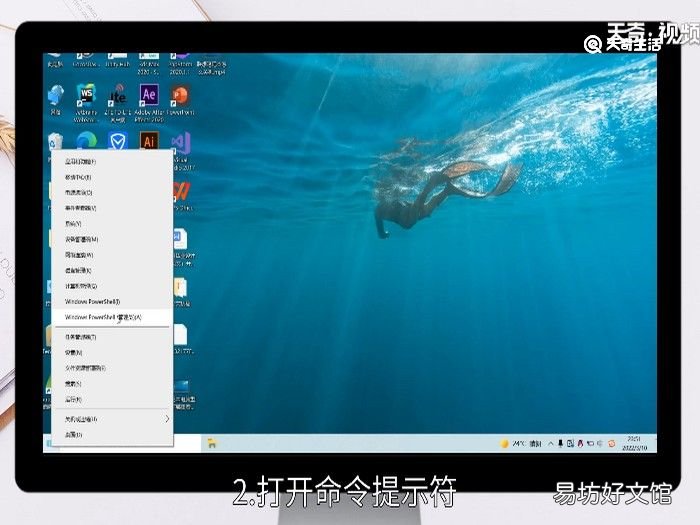Show hidden tray icons with the up chevron
This screenshot has width=700, height=525.
point(550,443)
